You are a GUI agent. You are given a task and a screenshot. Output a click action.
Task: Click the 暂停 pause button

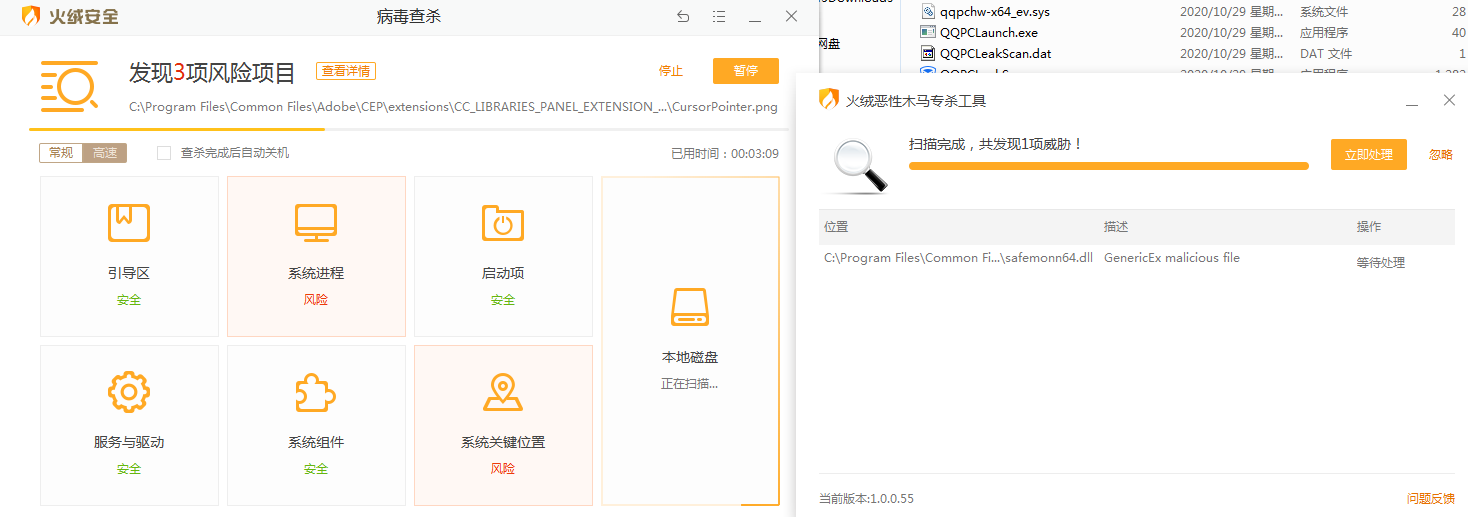tap(746, 71)
